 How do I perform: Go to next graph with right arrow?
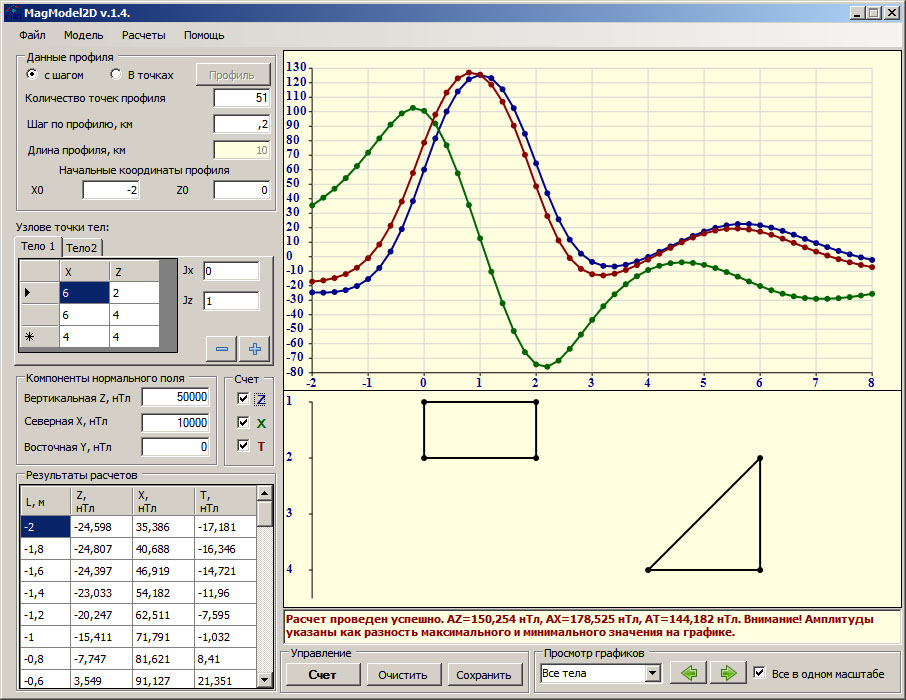pyautogui.click(x=728, y=673)
